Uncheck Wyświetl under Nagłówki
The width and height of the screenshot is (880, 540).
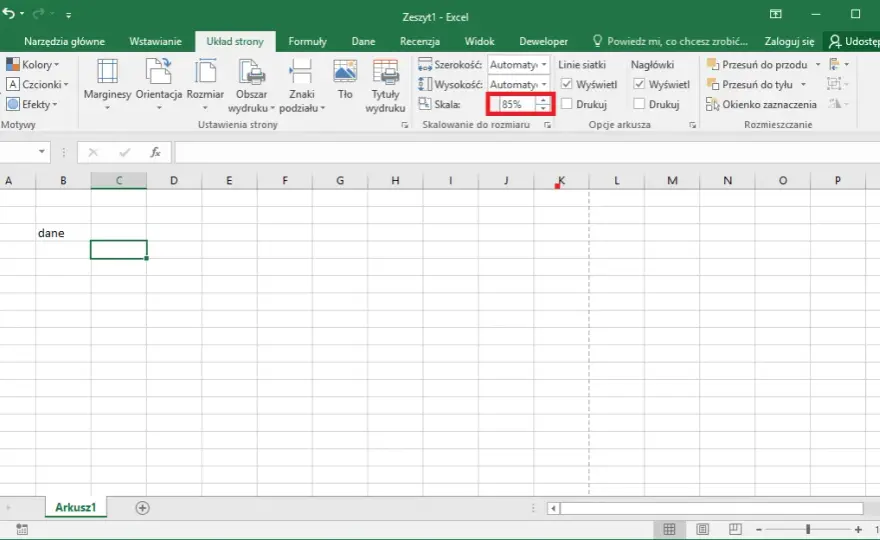639,84
